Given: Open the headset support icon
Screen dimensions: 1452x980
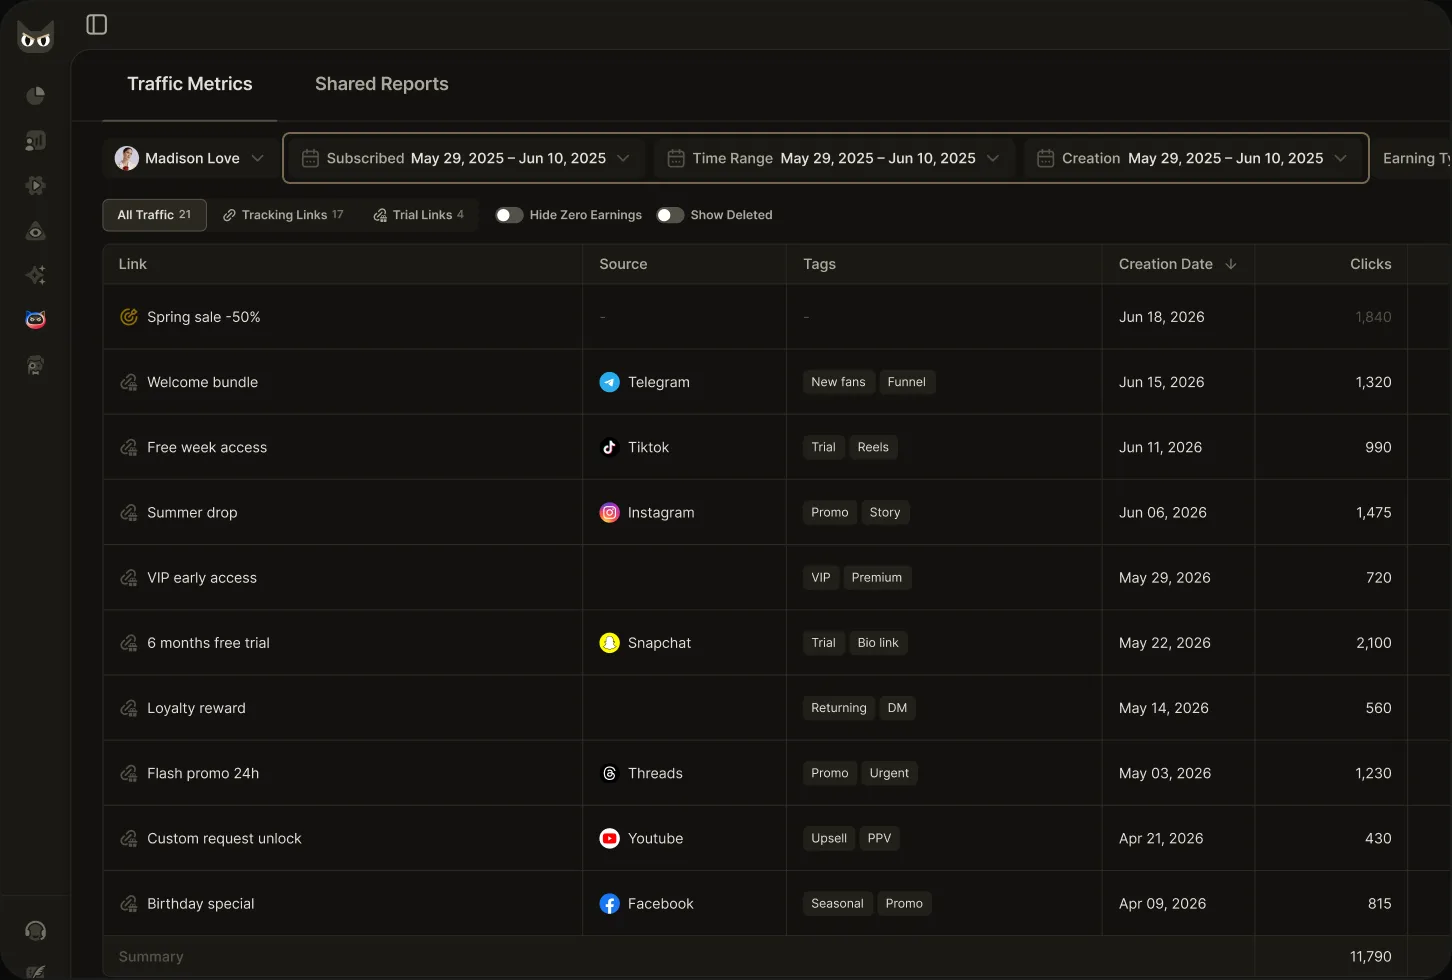Looking at the screenshot, I should point(35,931).
